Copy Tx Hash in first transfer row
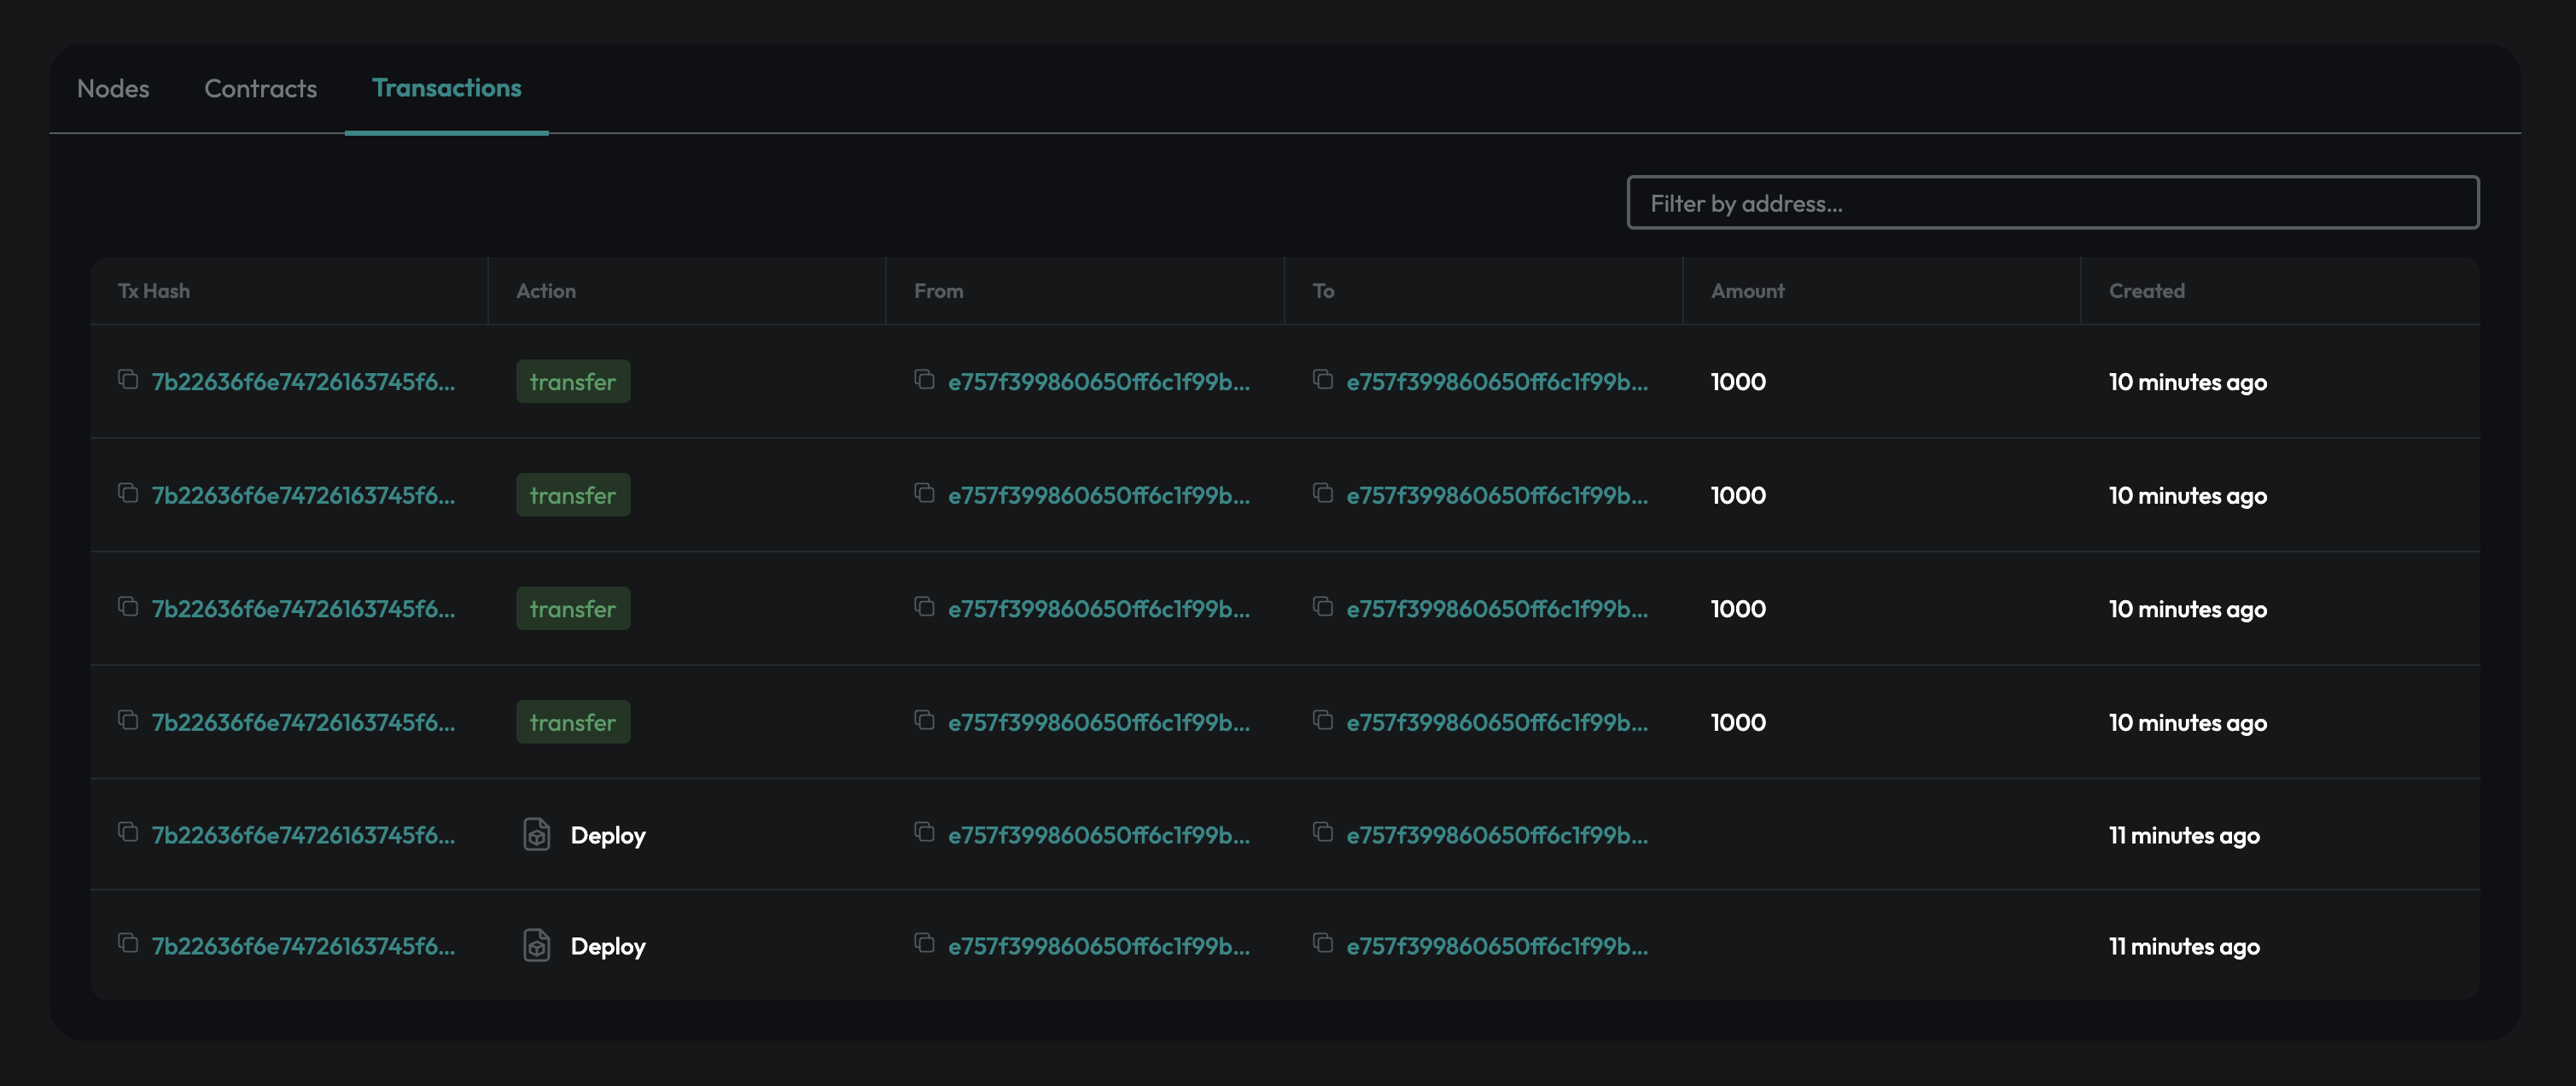 tap(128, 379)
